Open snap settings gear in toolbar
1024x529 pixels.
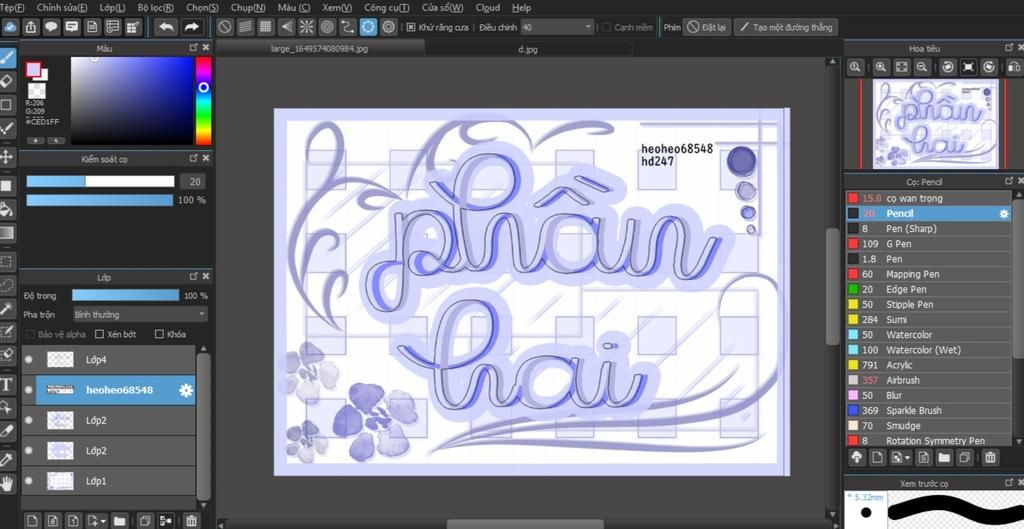389,27
